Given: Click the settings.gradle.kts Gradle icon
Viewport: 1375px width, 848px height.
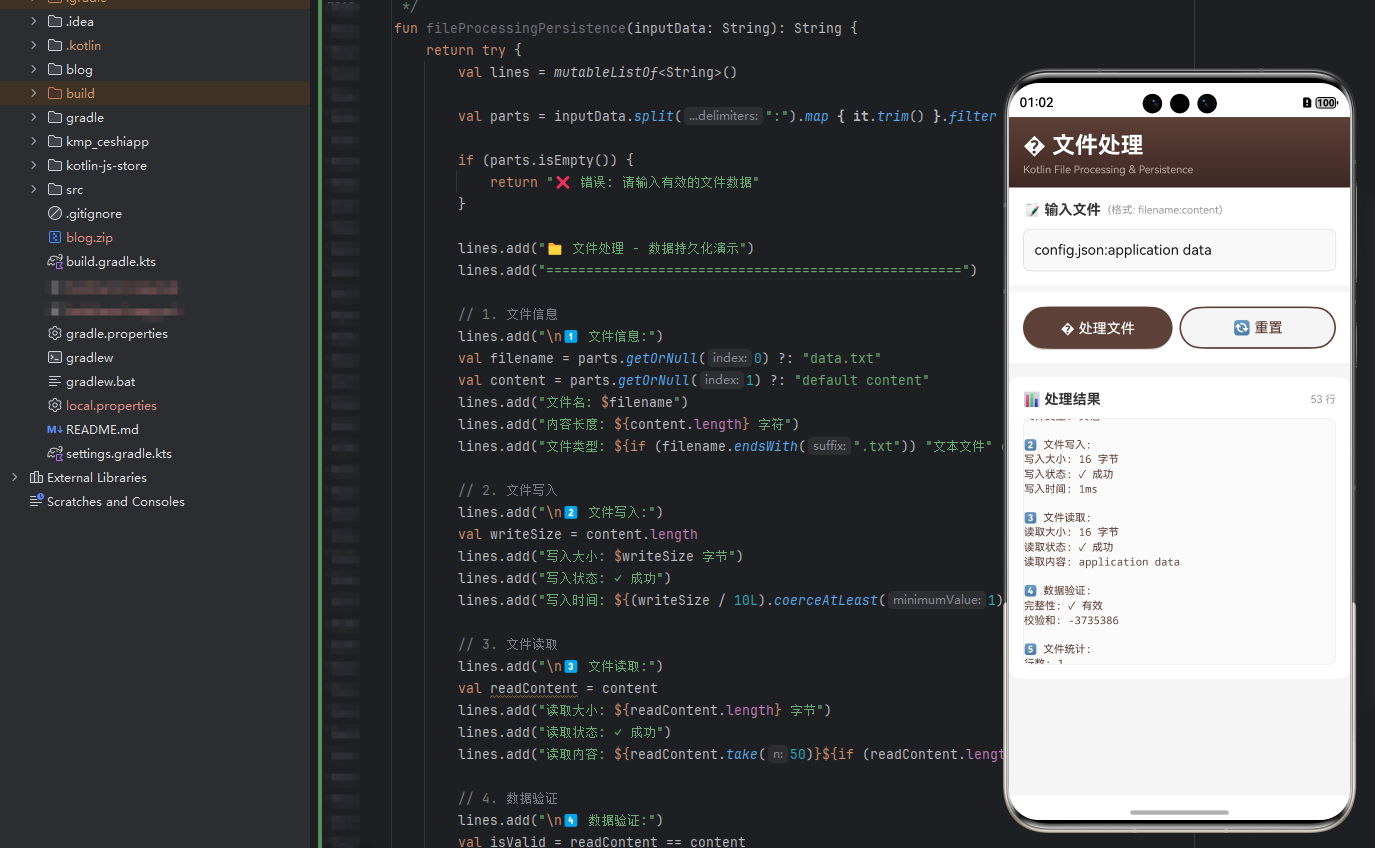Looking at the screenshot, I should (x=55, y=453).
